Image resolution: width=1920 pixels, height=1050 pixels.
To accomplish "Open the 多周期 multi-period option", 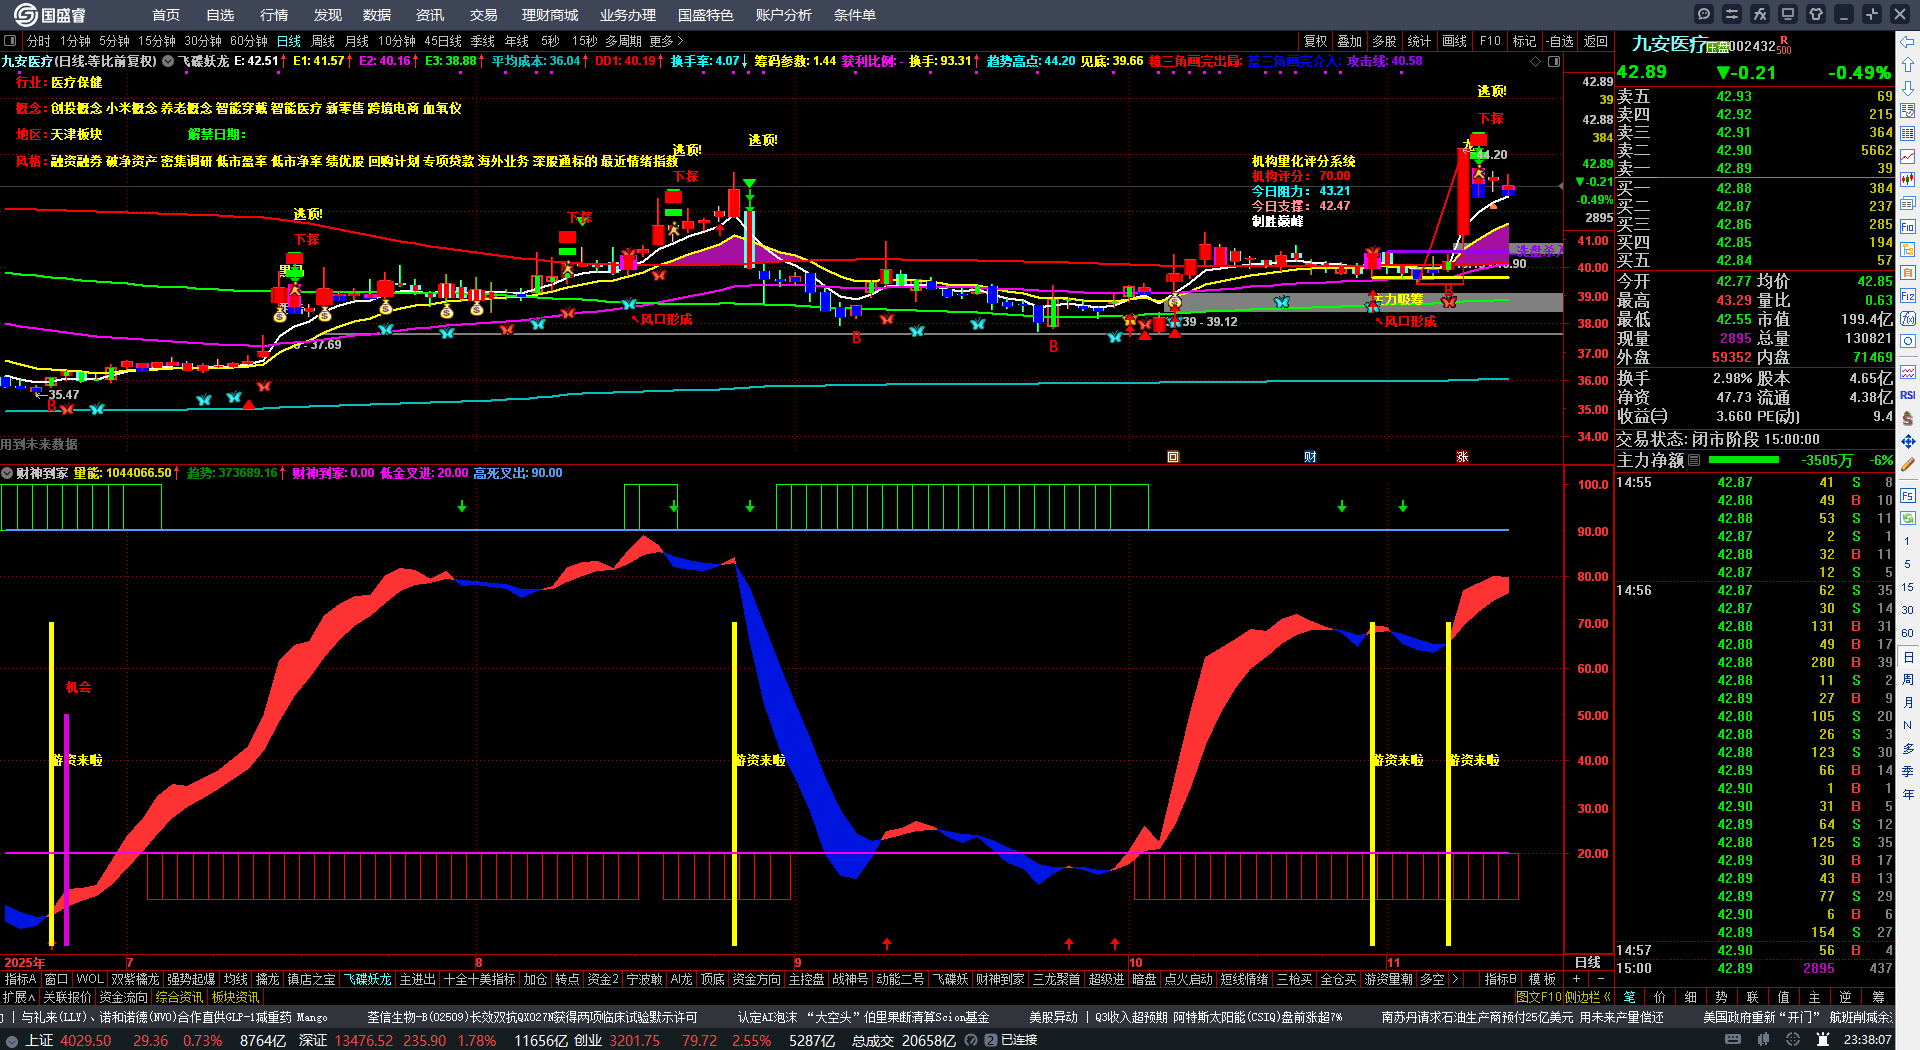I will tap(623, 41).
